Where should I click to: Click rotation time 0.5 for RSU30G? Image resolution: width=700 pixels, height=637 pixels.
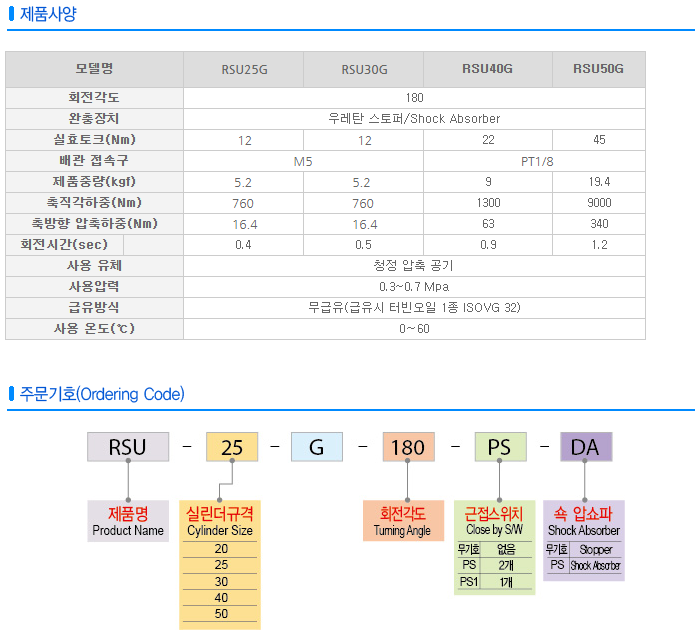tap(363, 245)
